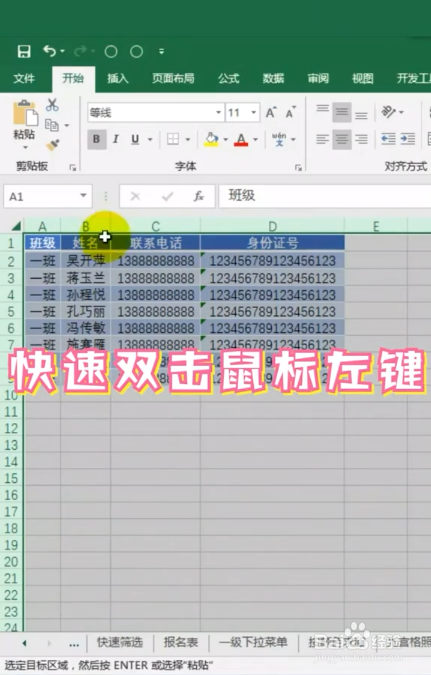
Task: Open the 数据 ribbon tab
Action: point(273,78)
